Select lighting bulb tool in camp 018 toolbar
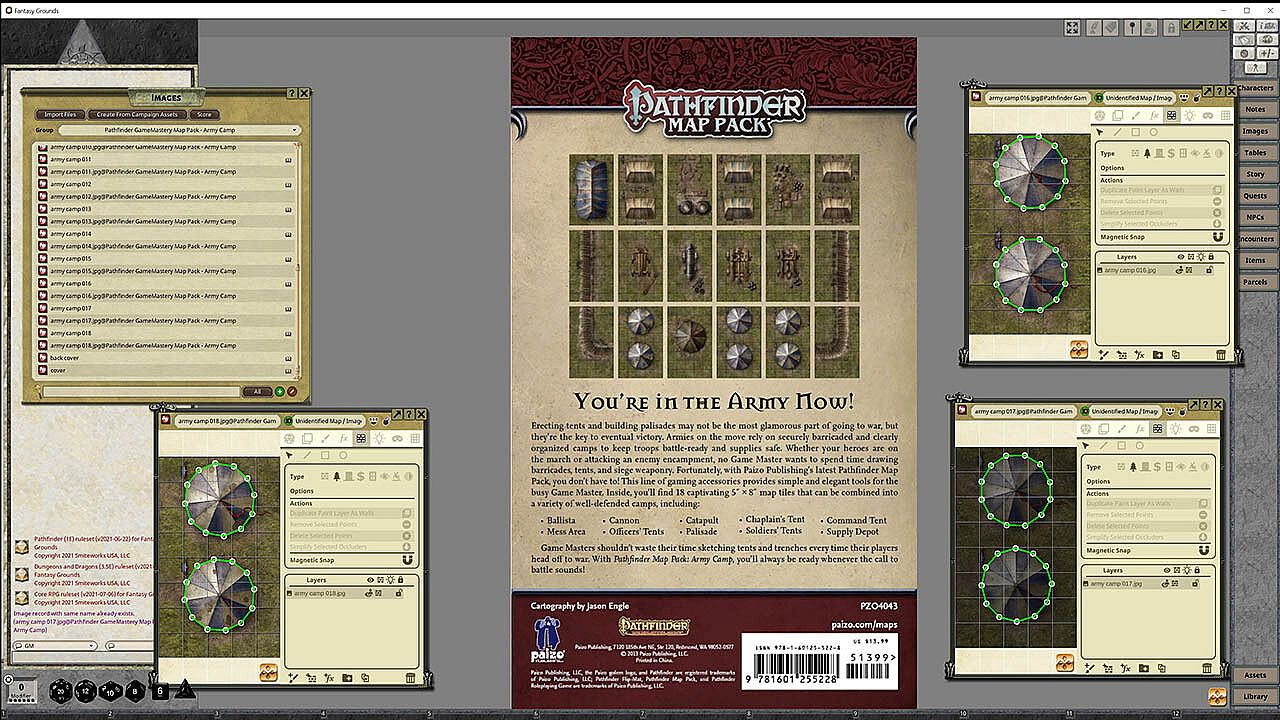The image size is (1280, 720). (x=379, y=438)
